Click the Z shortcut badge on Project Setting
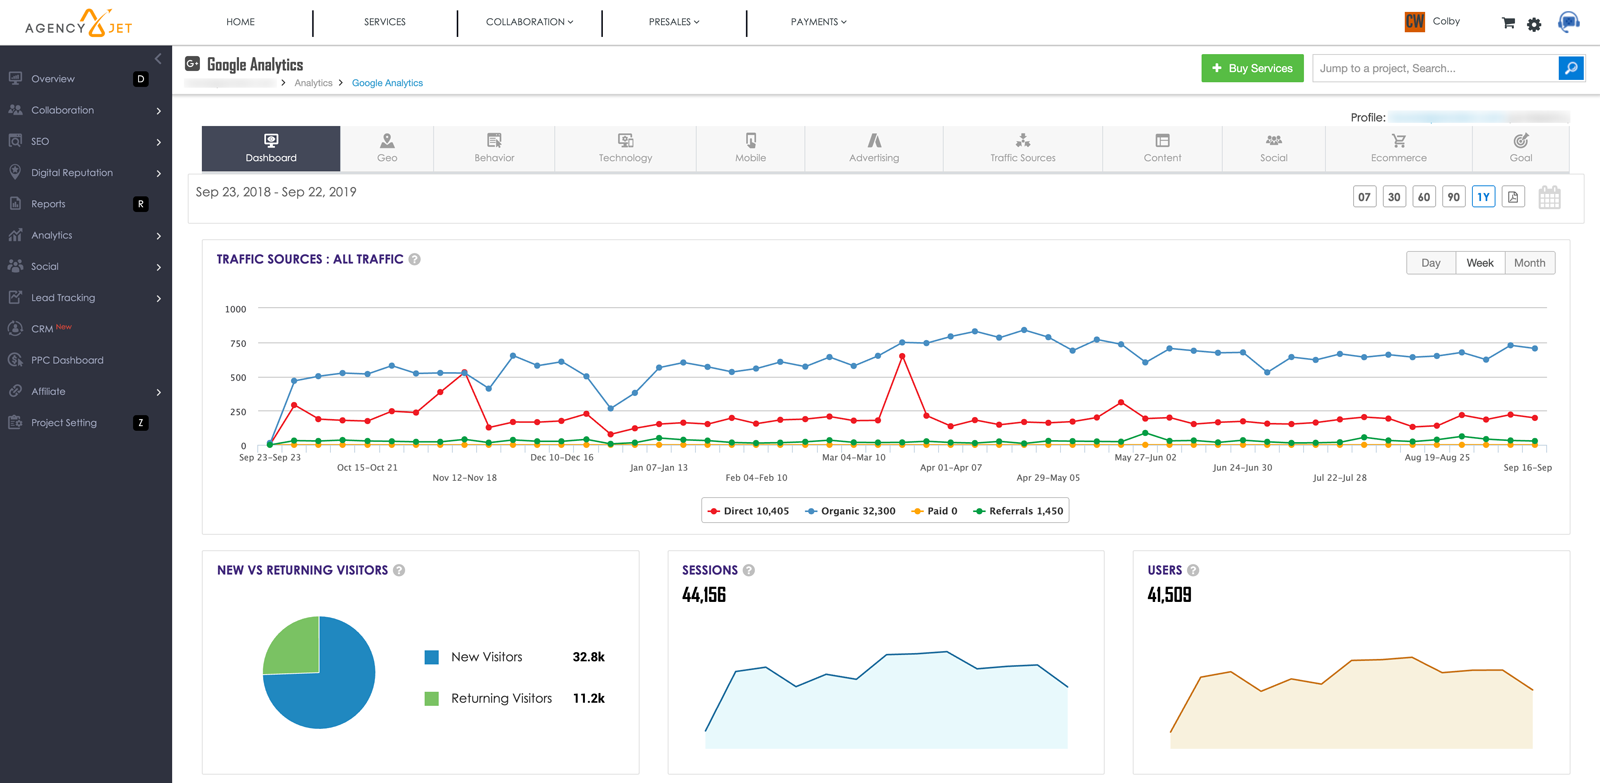Viewport: 1600px width, 783px height. (x=141, y=423)
